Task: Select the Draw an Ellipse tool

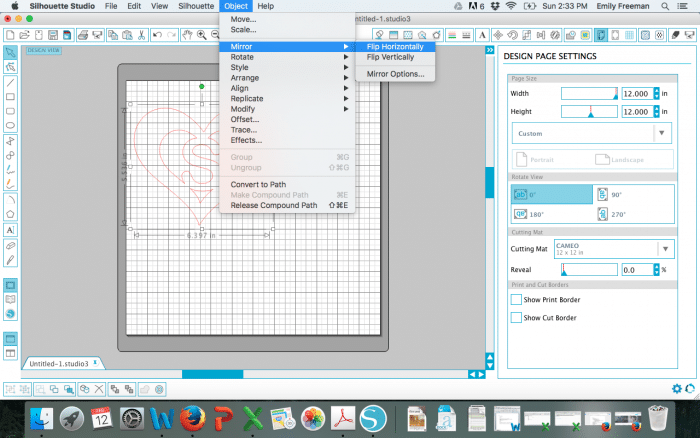Action: click(x=10, y=125)
